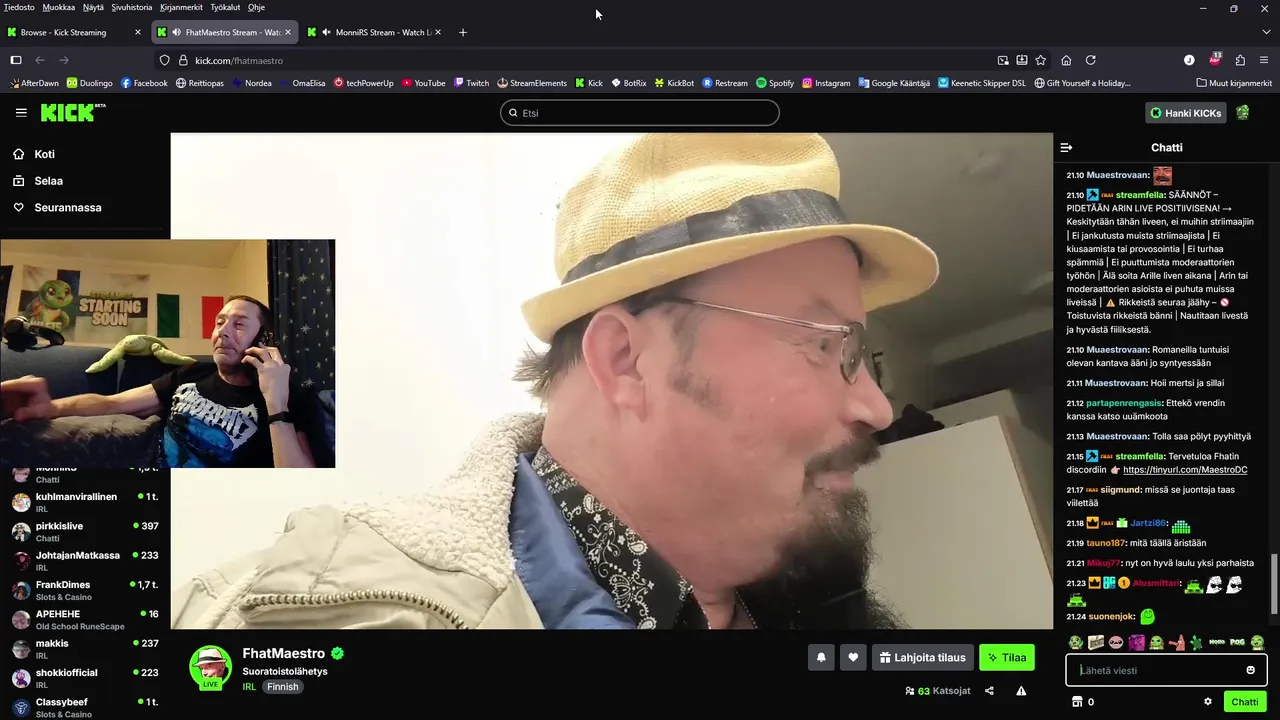Click the notification bell button under stream
Image resolution: width=1280 pixels, height=720 pixels.
821,657
